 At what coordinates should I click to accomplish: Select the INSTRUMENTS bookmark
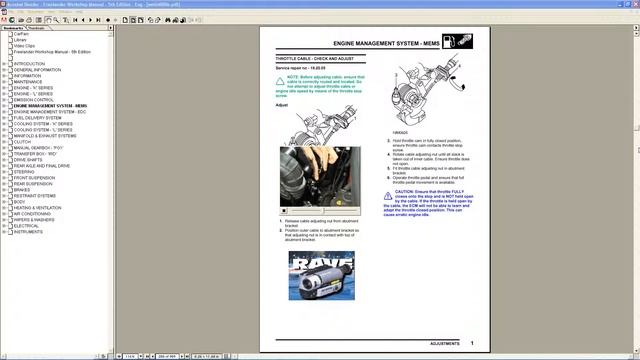(28, 232)
